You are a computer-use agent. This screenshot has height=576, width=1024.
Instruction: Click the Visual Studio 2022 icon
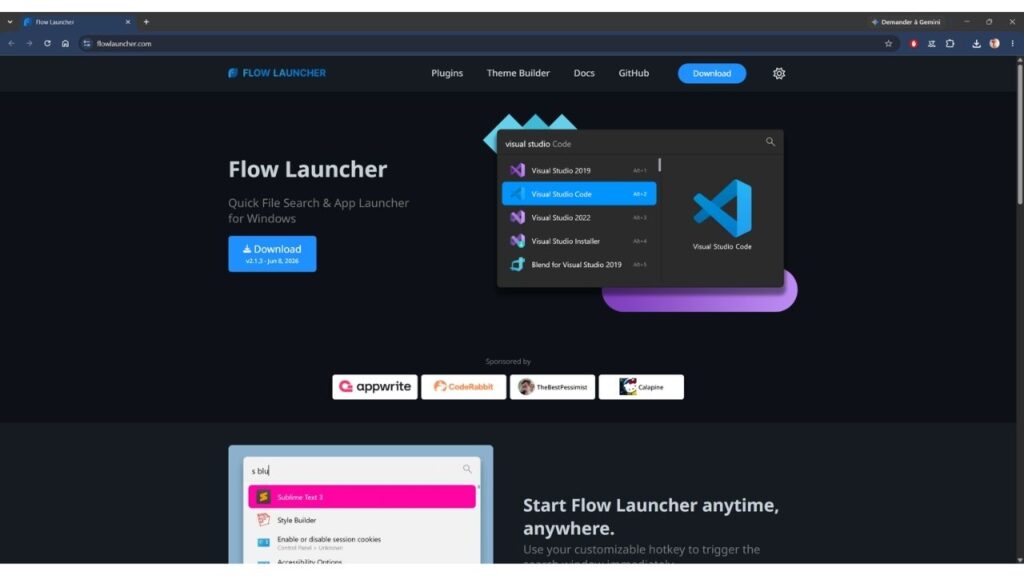(x=517, y=217)
